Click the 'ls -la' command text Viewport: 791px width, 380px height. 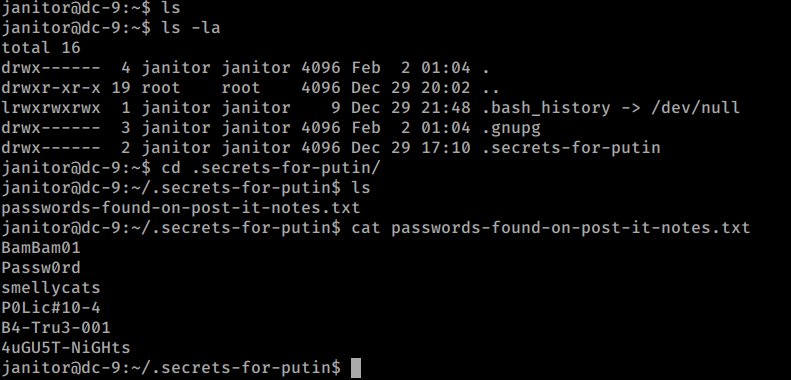tap(191, 28)
